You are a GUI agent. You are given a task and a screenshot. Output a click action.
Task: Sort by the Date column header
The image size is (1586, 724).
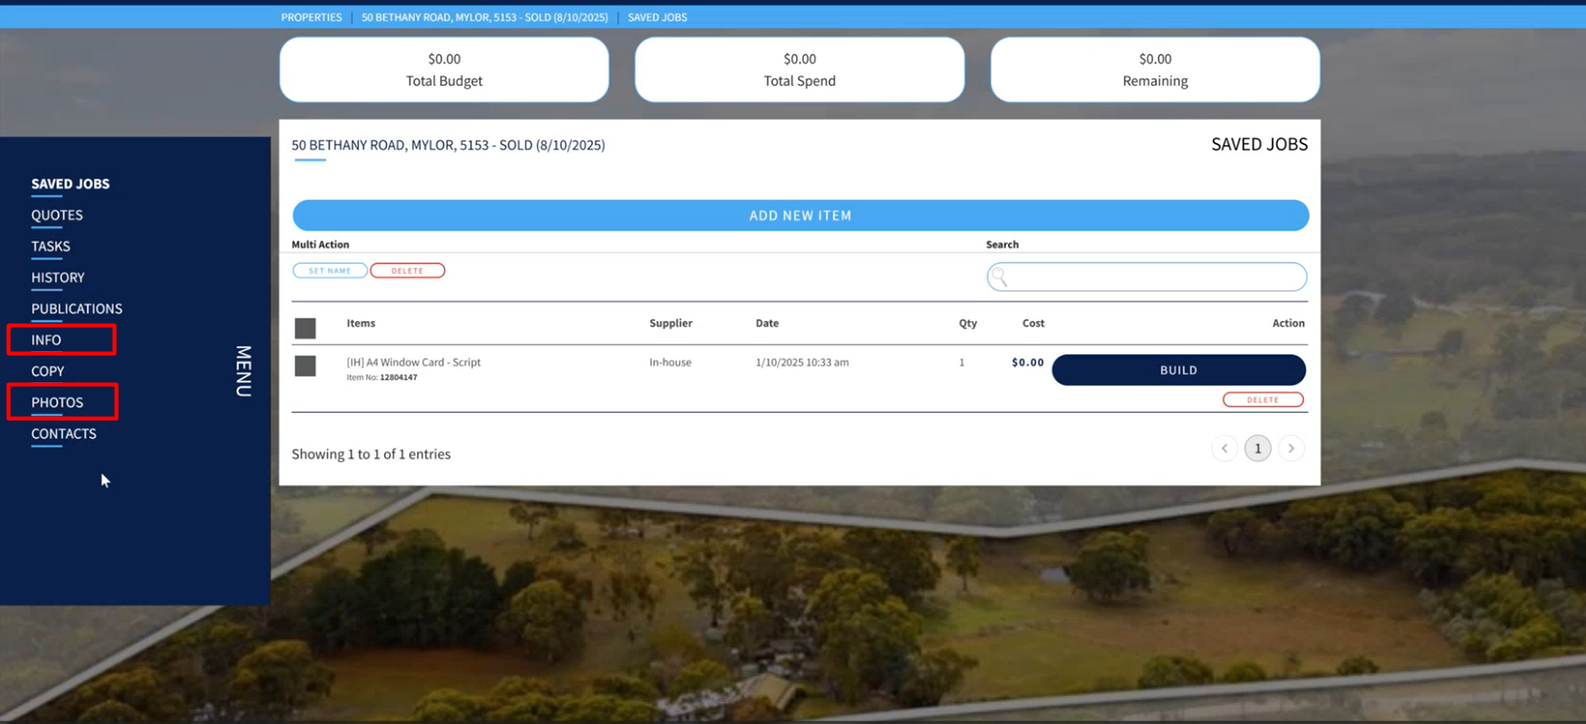coord(767,323)
